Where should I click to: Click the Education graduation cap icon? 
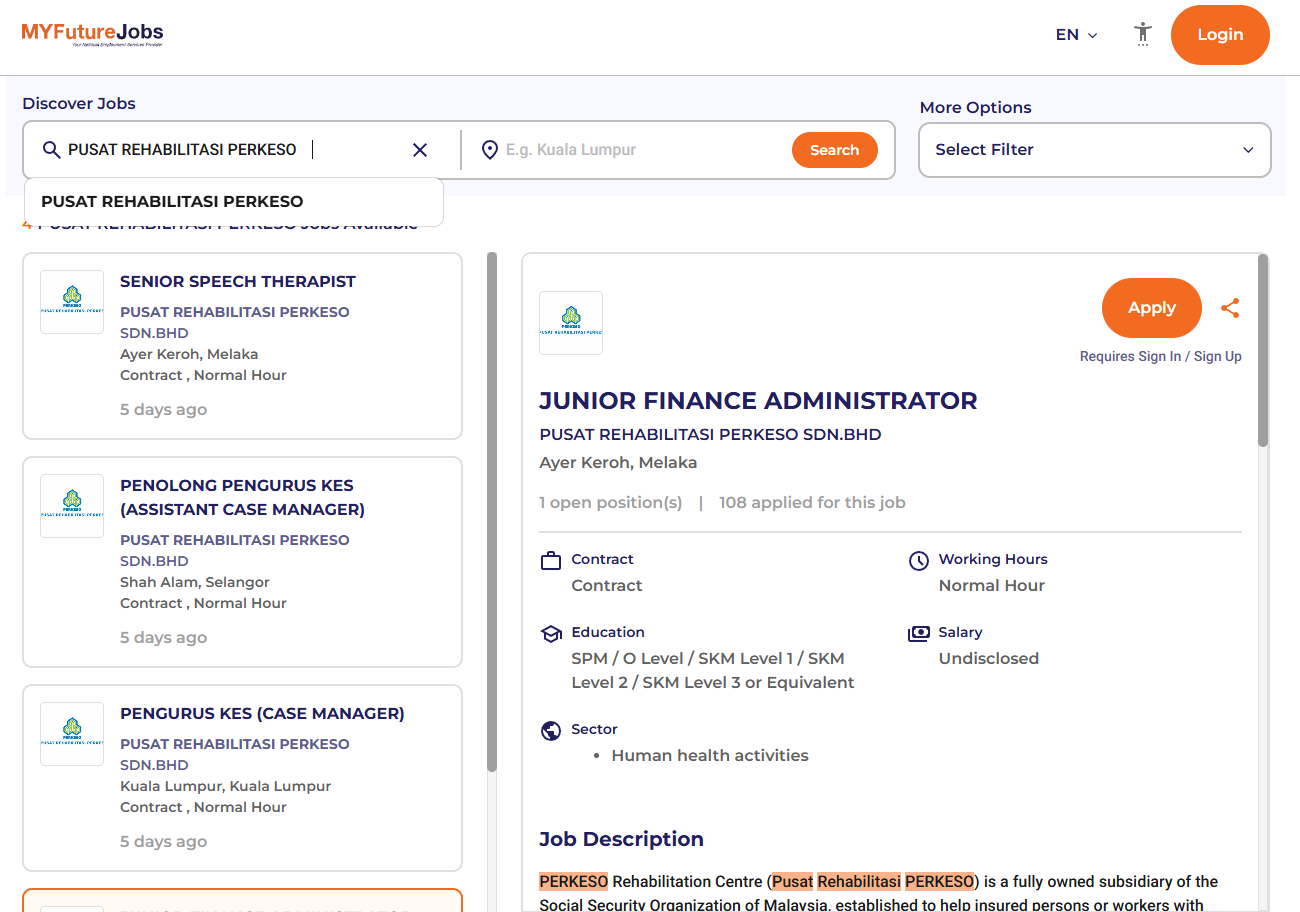coord(550,633)
